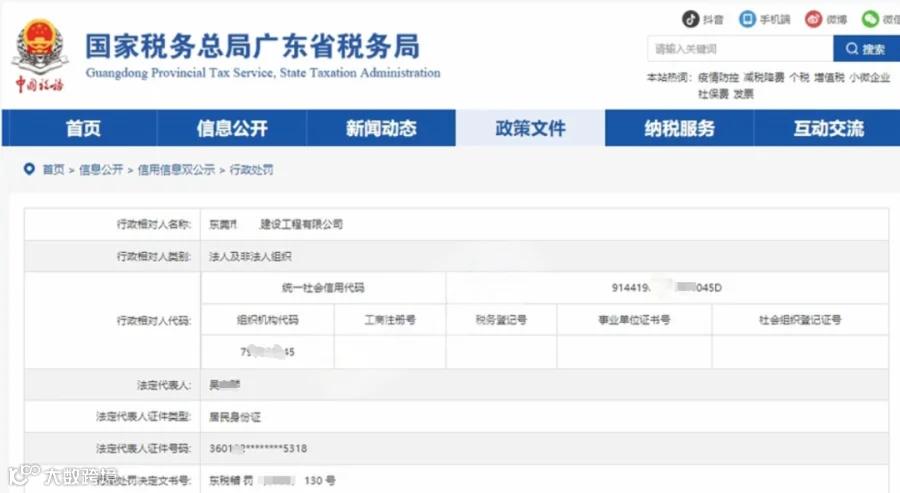Viewport: 900px width, 493px height.
Task: Open the 信息公开 navigation tab
Action: pos(232,128)
